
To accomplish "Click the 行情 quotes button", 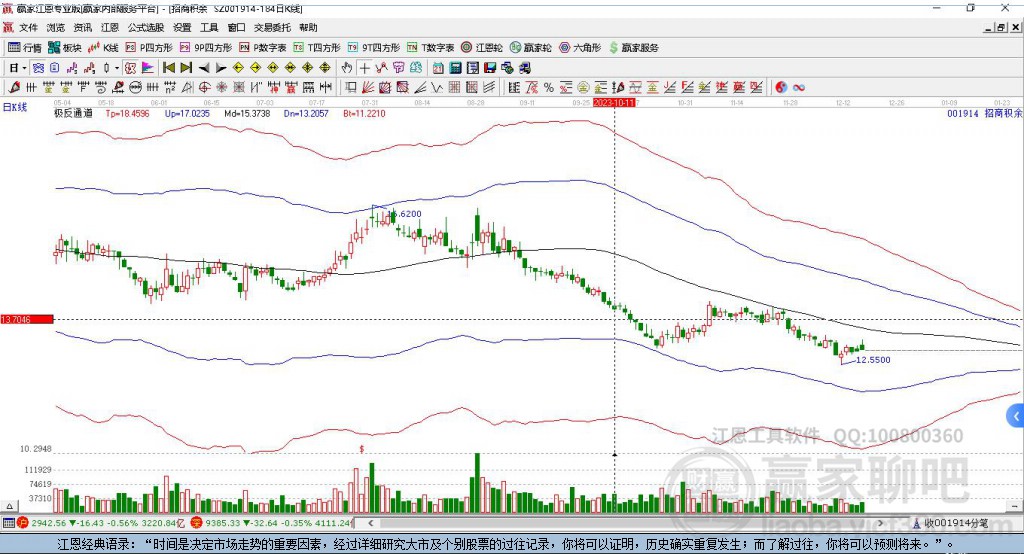I will pyautogui.click(x=24, y=48).
